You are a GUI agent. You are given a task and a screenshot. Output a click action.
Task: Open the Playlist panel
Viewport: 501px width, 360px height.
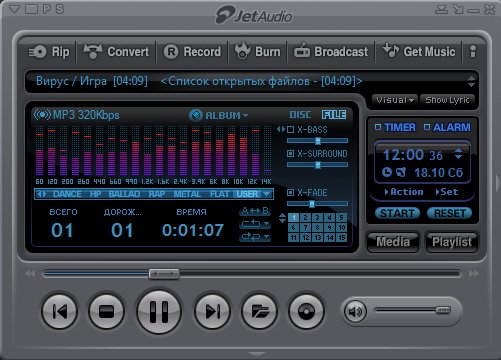452,242
